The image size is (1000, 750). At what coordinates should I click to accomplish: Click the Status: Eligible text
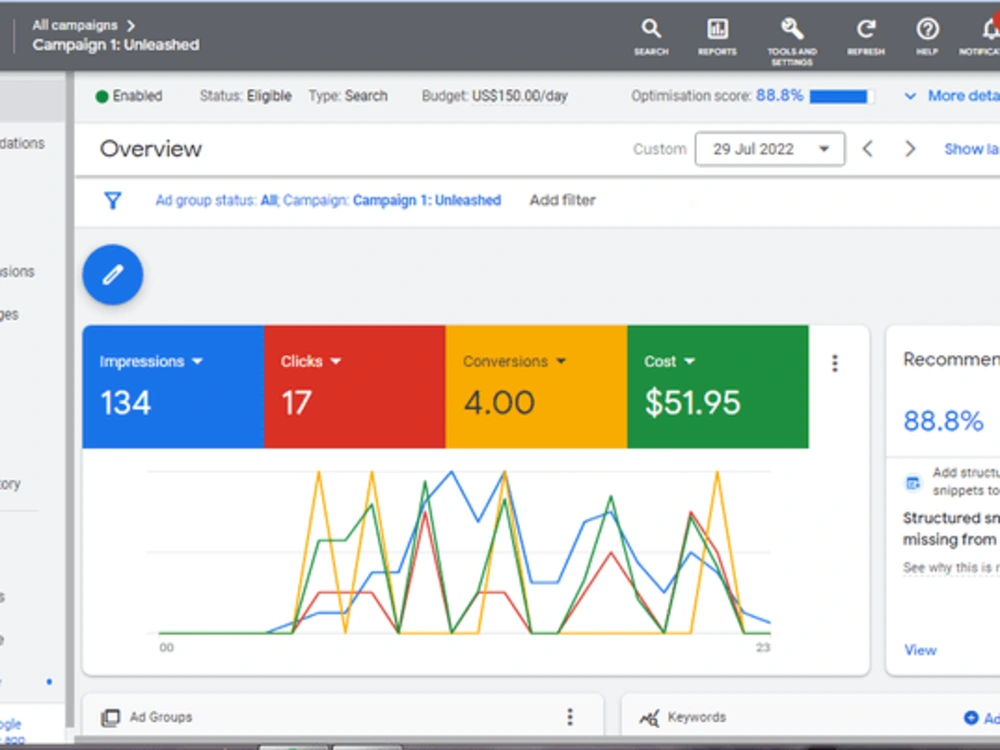[x=246, y=96]
